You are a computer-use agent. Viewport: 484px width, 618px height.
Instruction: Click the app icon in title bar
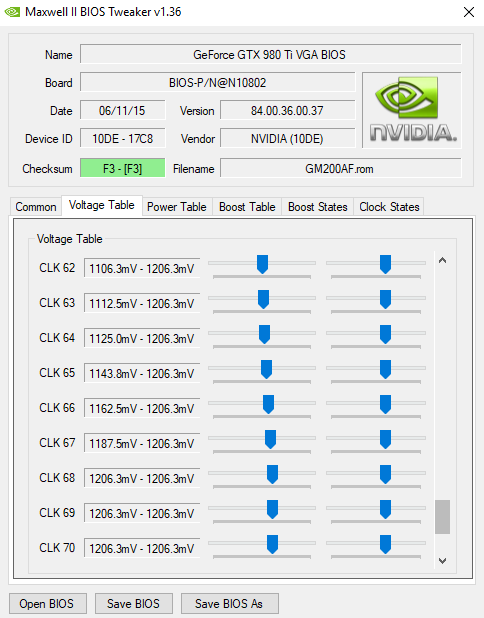pyautogui.click(x=12, y=12)
